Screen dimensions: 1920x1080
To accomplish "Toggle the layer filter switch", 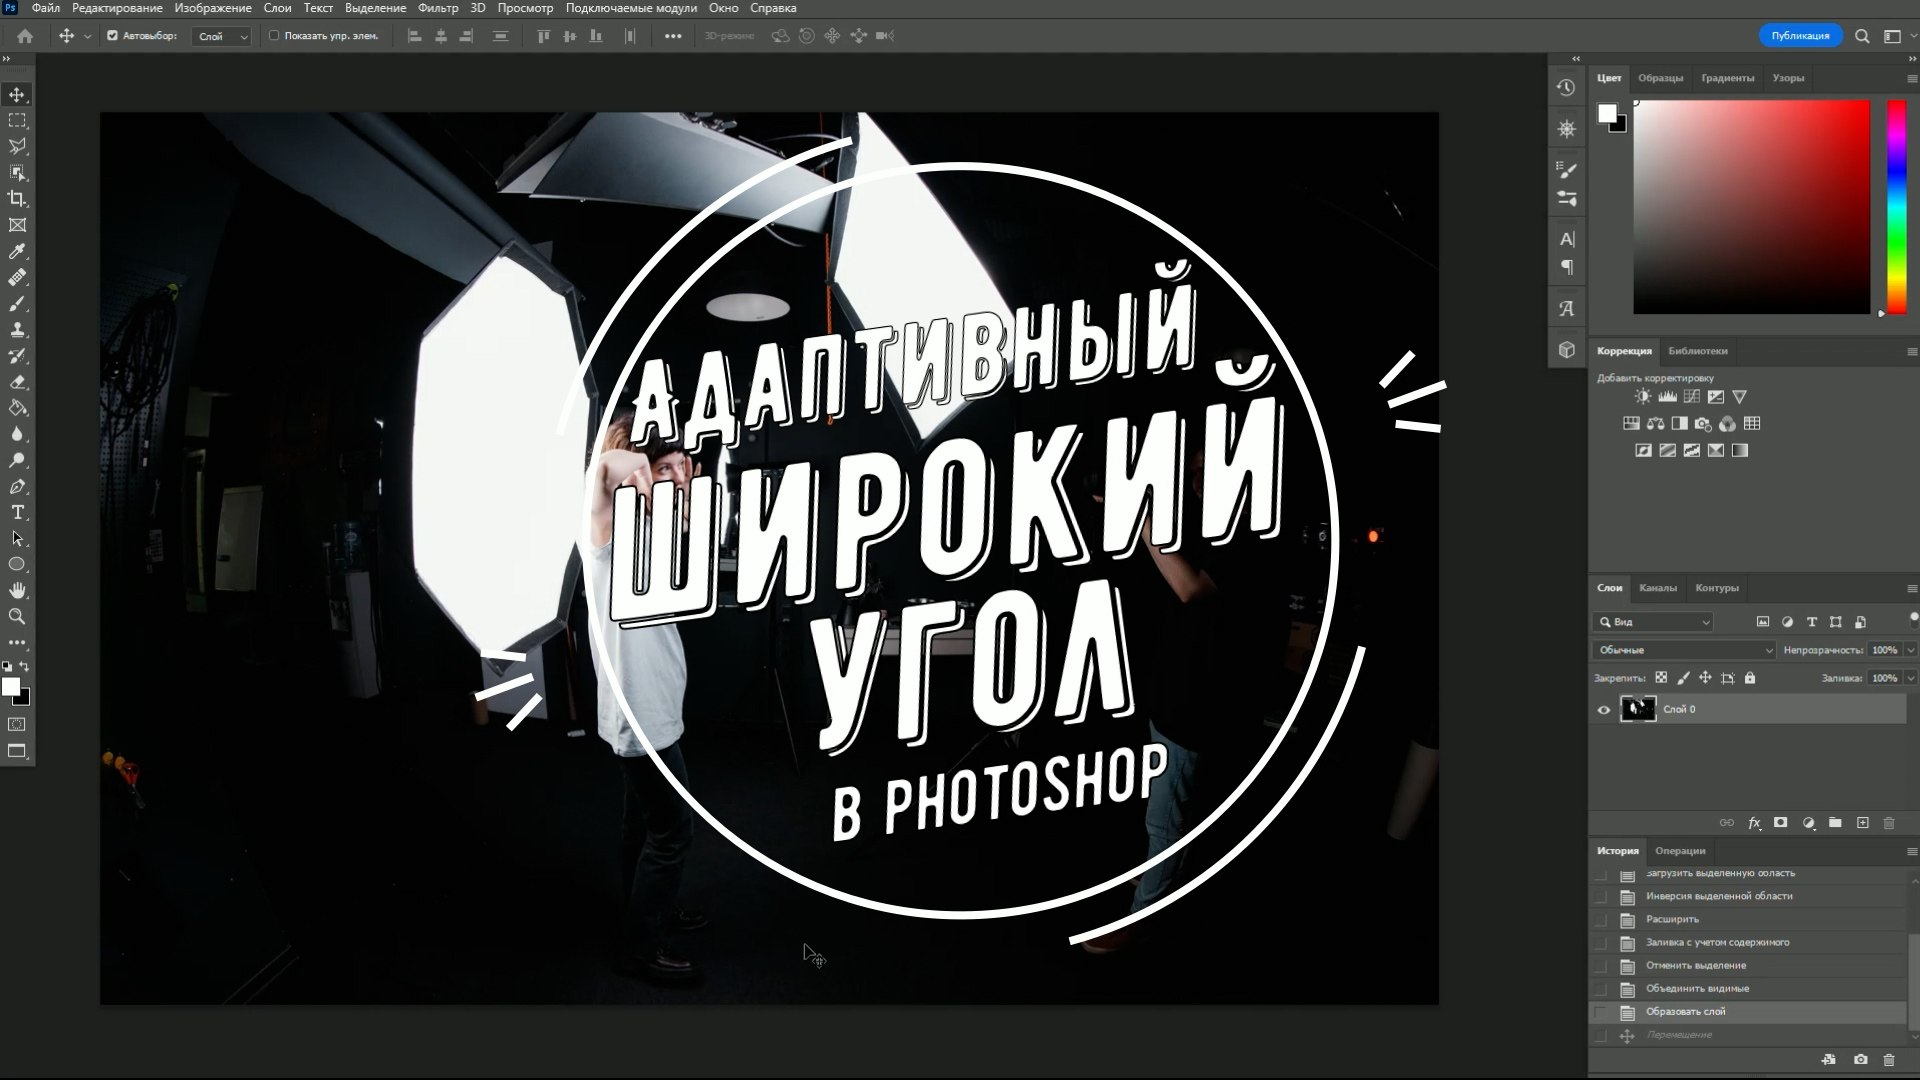I will 1913,621.
